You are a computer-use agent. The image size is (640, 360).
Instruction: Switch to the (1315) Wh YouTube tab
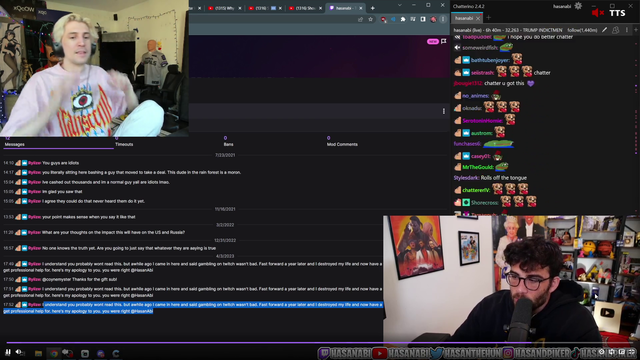[224, 8]
